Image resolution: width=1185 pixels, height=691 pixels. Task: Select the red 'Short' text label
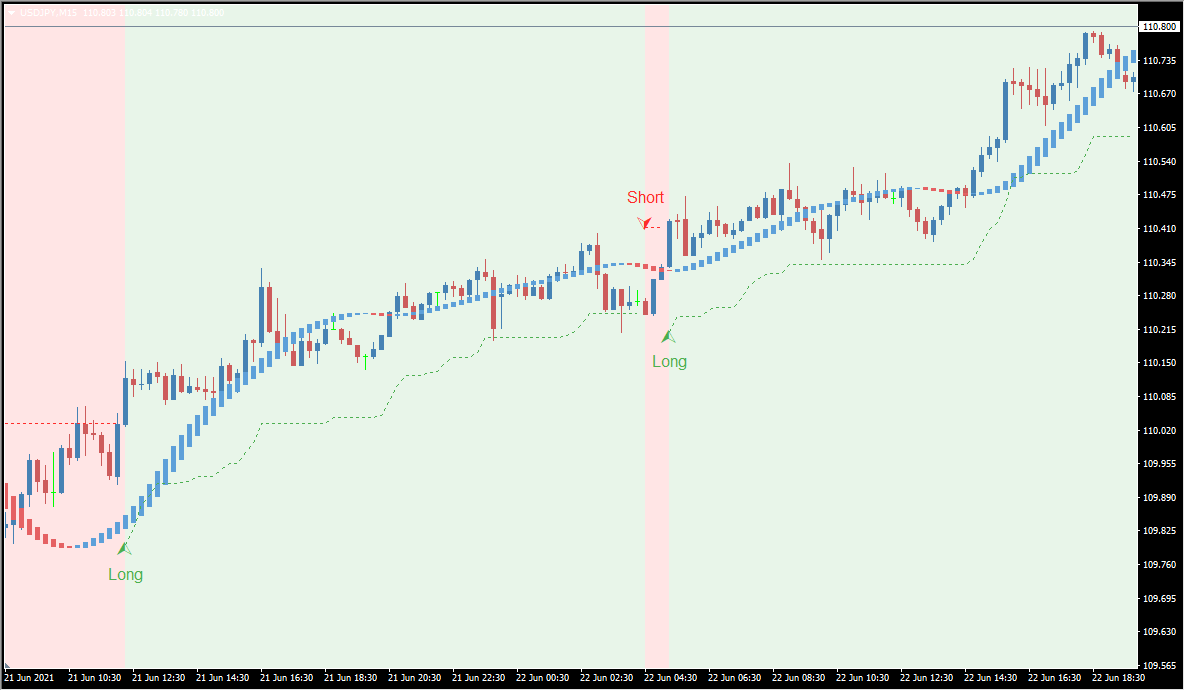pyautogui.click(x=645, y=198)
